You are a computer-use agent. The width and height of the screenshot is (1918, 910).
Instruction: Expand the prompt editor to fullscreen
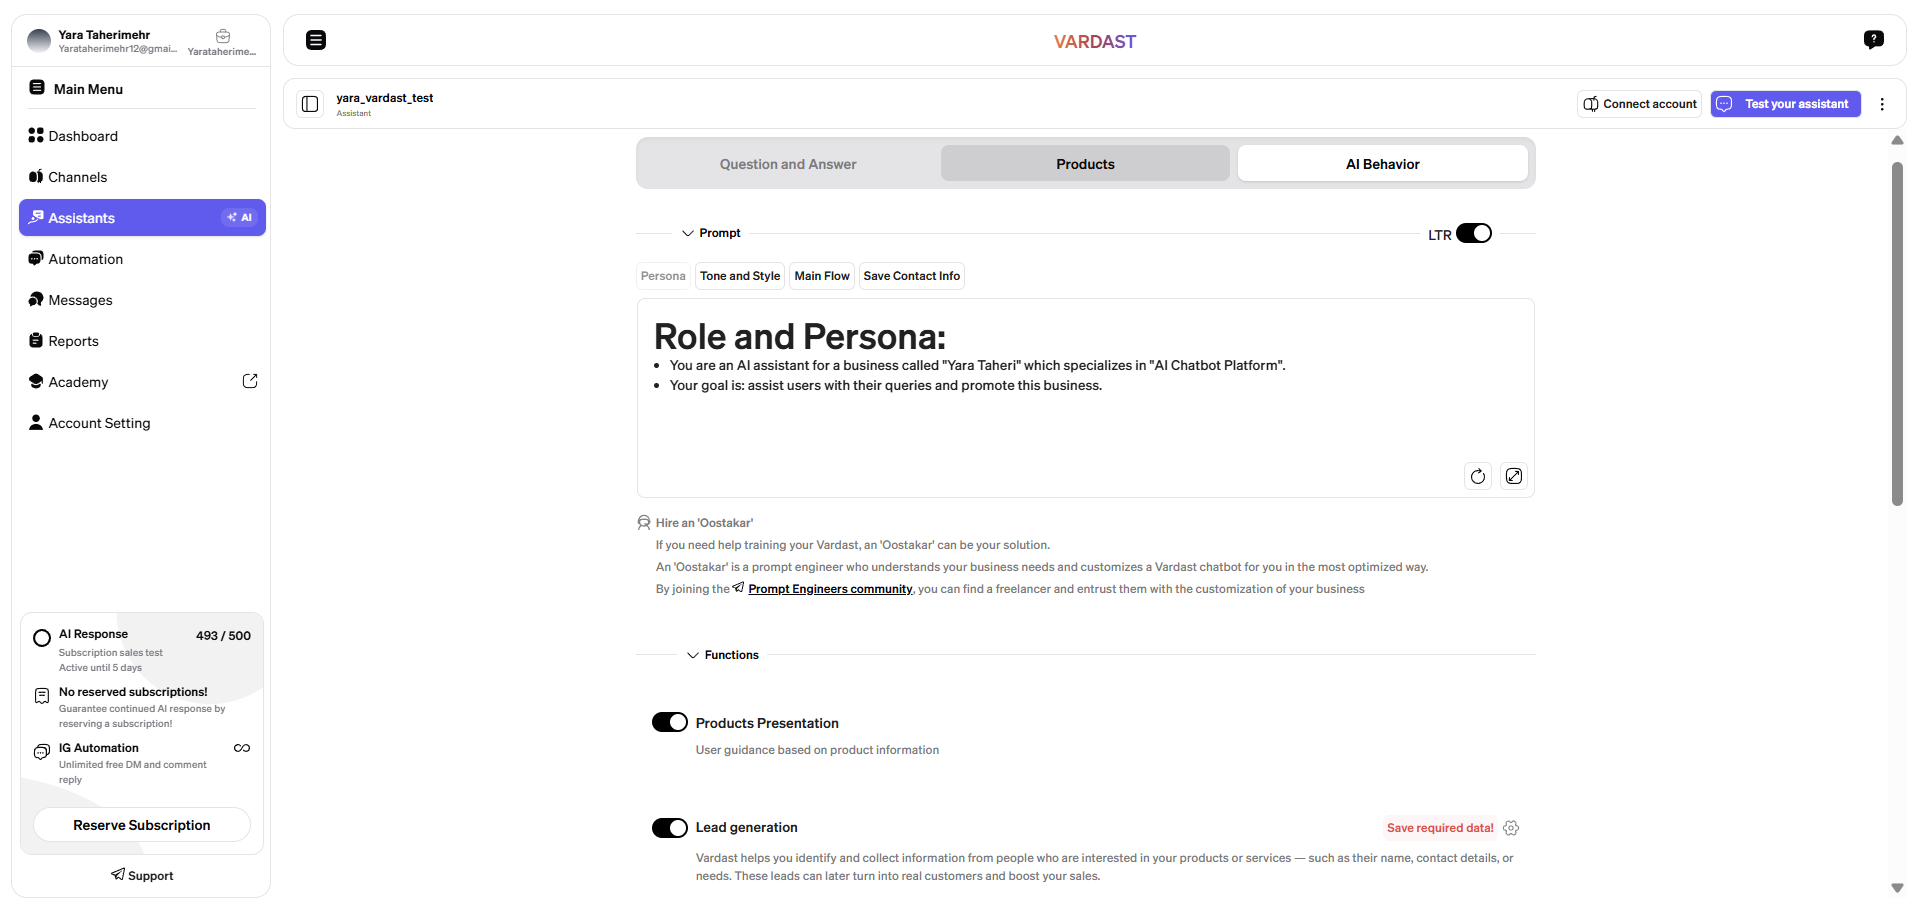point(1513,476)
